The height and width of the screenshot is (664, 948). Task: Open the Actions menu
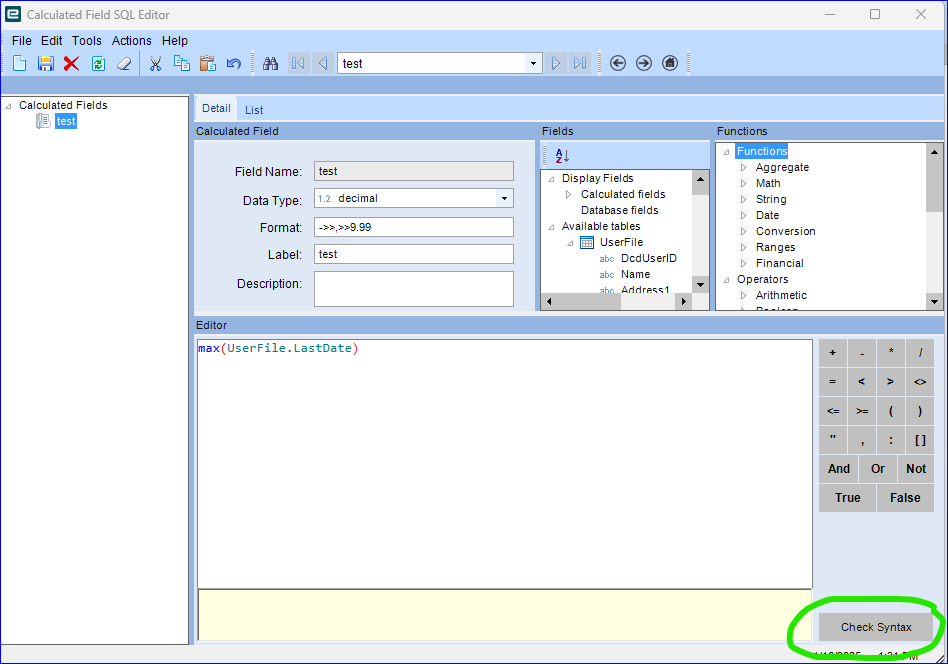131,41
